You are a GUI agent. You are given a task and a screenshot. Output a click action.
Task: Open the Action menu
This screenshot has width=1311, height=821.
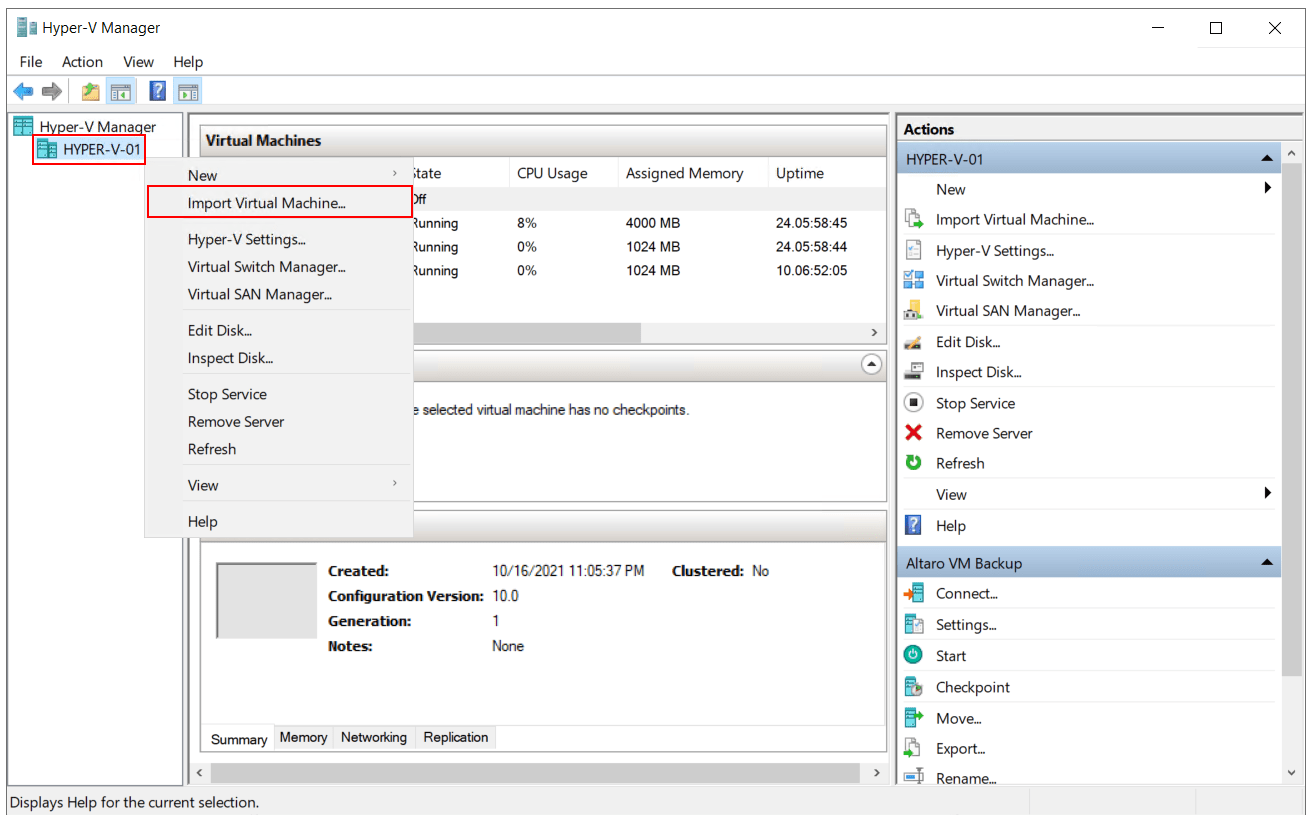click(82, 62)
